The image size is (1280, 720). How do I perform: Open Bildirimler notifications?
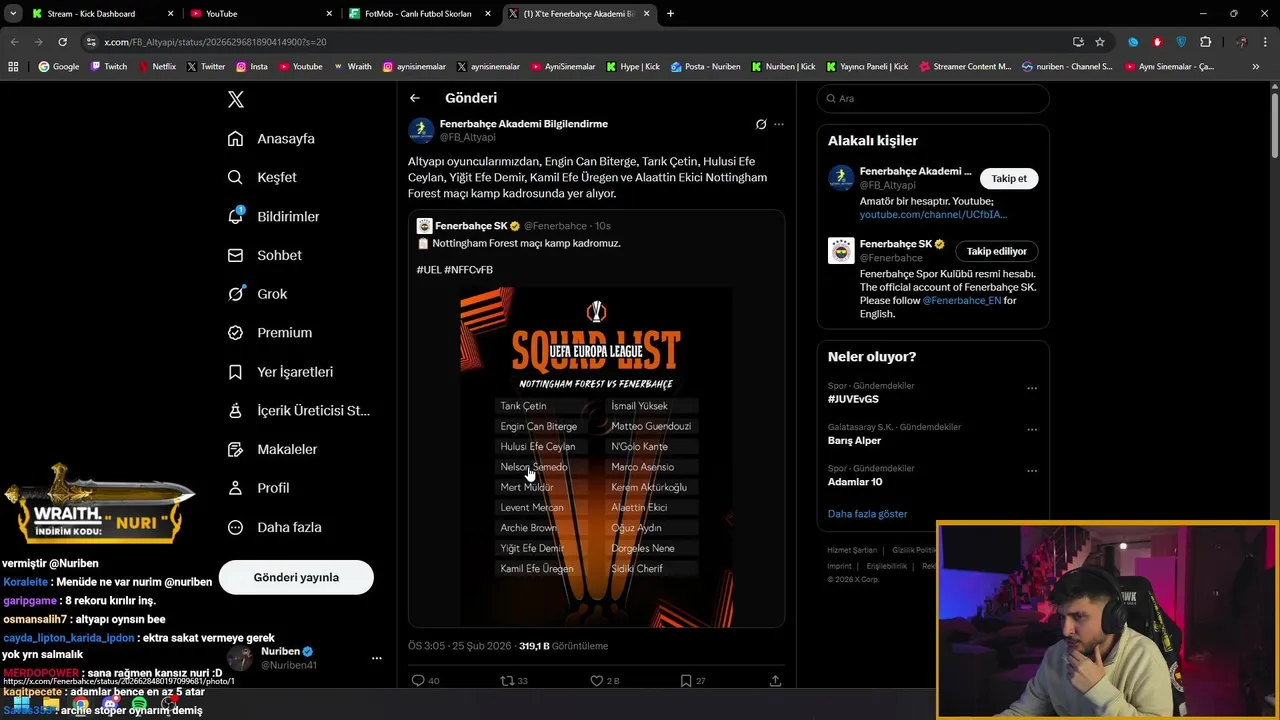point(273,216)
